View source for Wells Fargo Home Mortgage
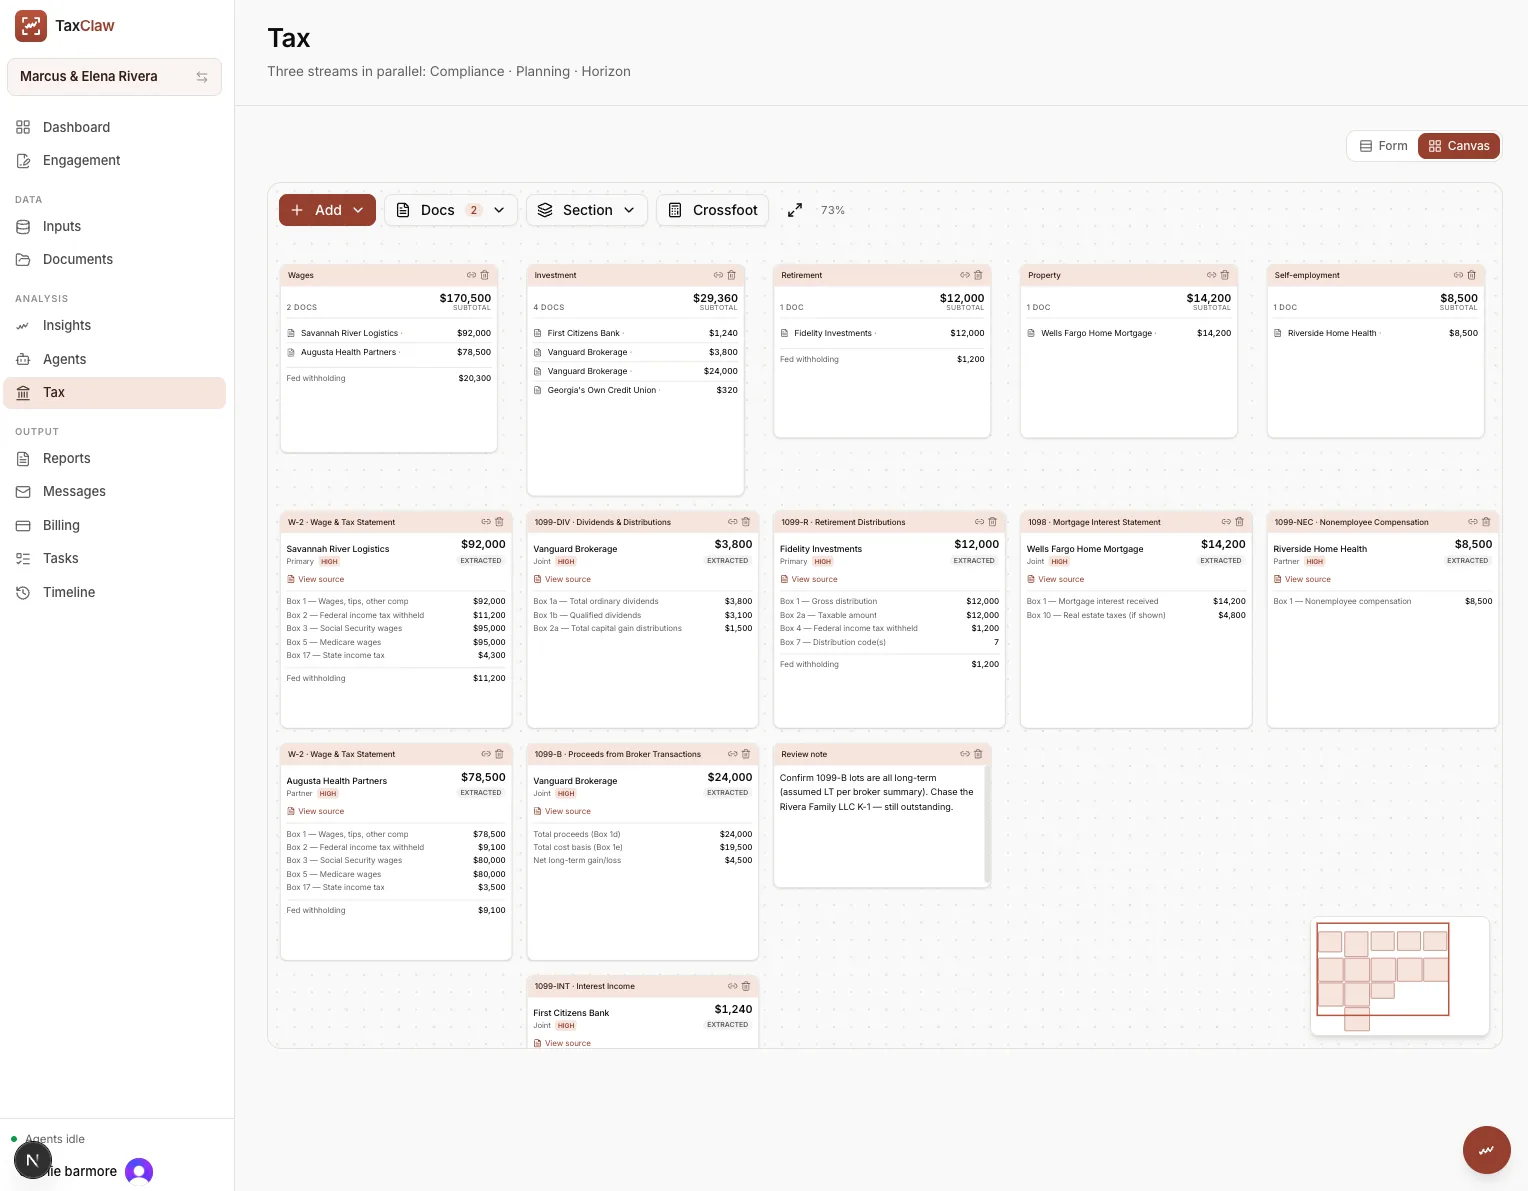Image resolution: width=1528 pixels, height=1191 pixels. [1056, 579]
